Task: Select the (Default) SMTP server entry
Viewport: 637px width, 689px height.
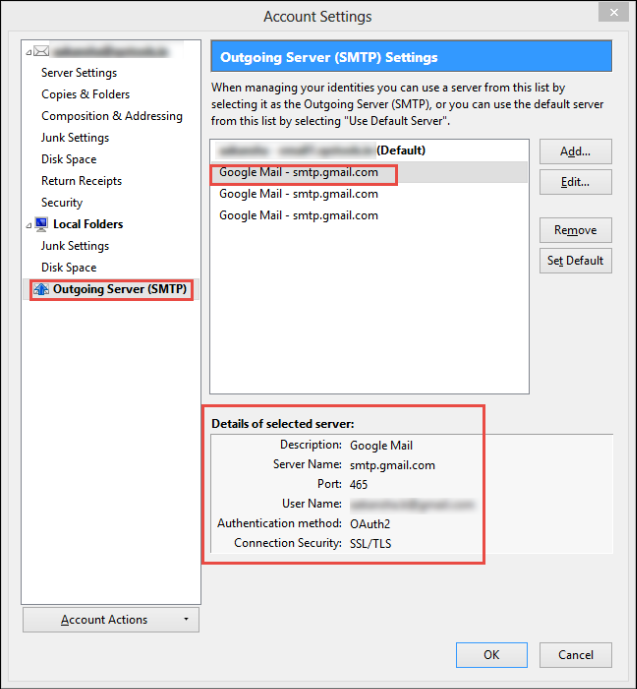Action: click(x=369, y=151)
